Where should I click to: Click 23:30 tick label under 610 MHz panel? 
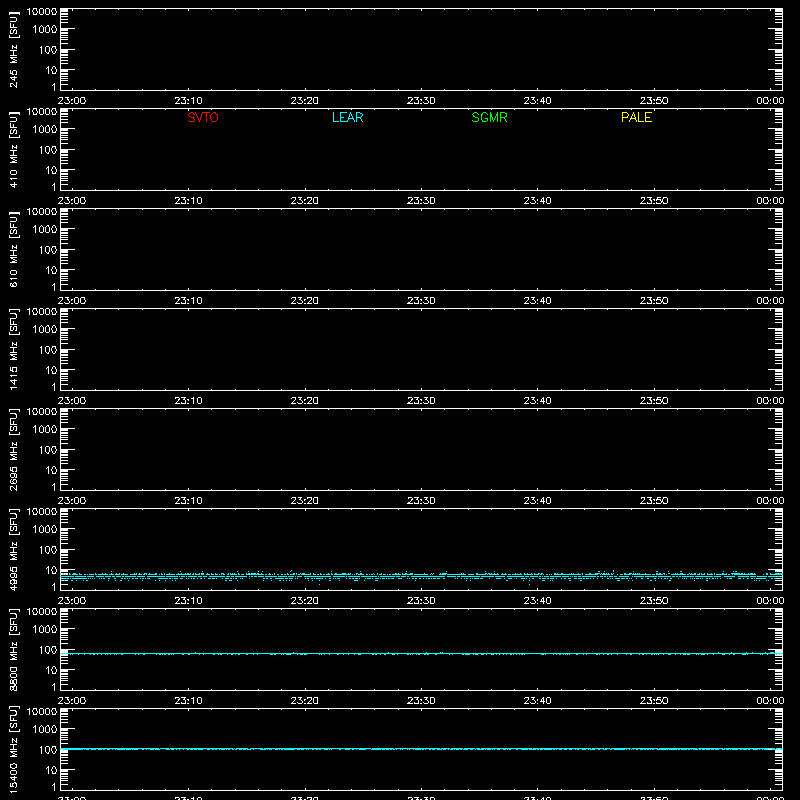click(421, 301)
